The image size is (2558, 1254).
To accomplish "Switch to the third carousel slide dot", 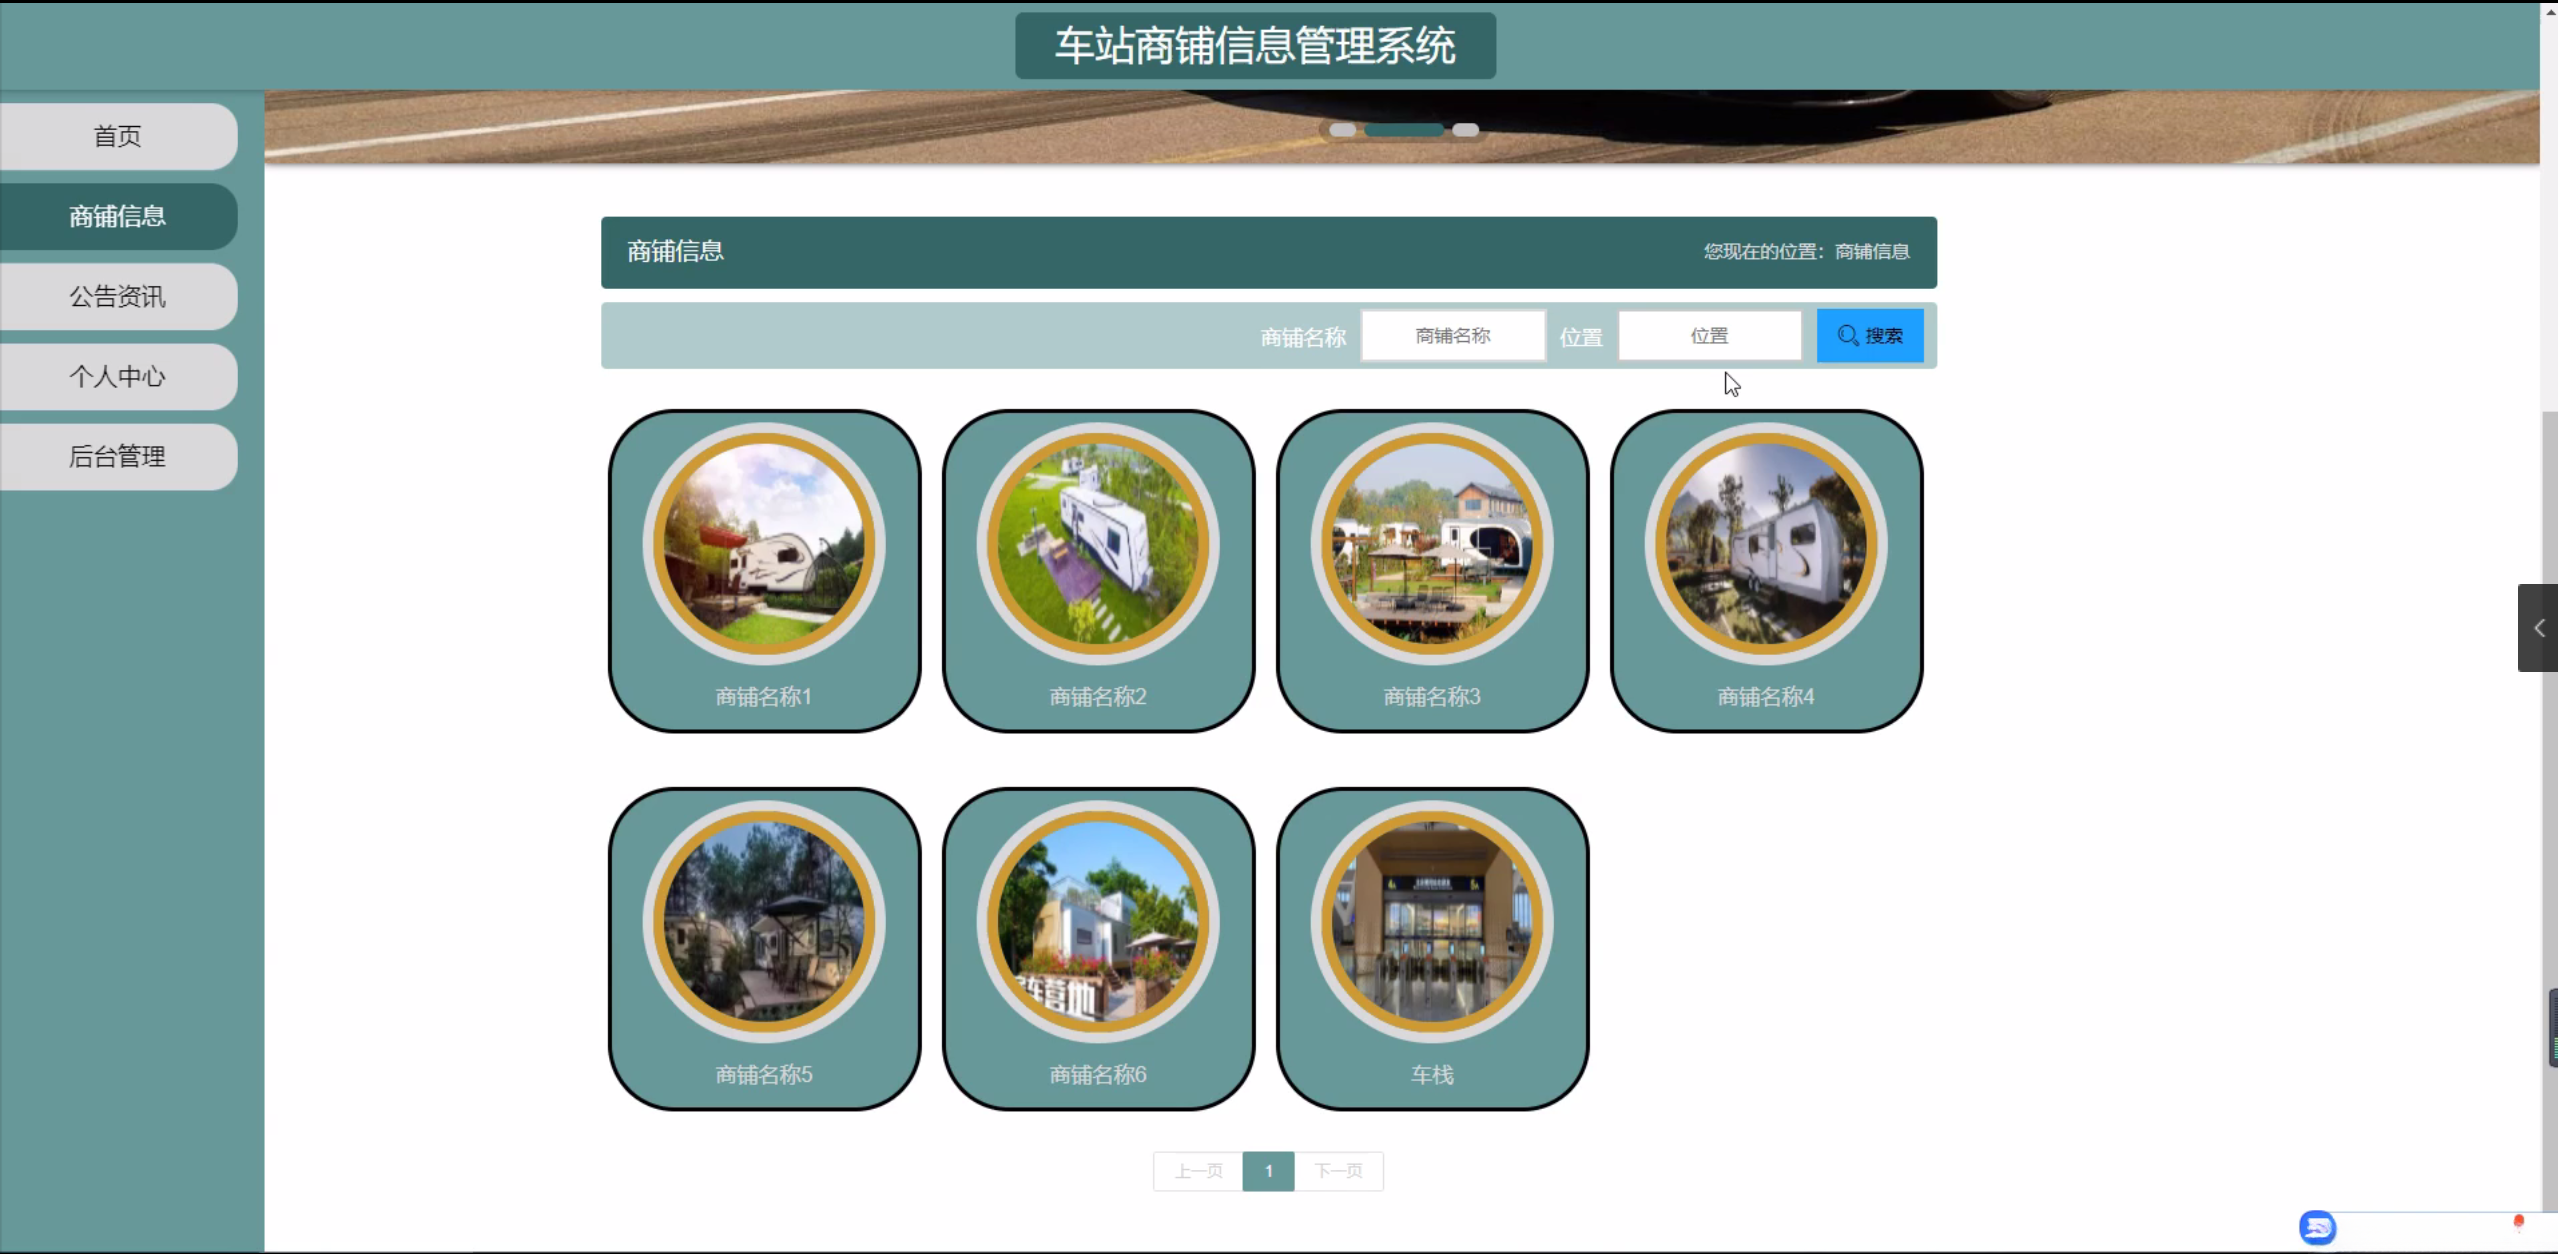I will pyautogui.click(x=1465, y=130).
